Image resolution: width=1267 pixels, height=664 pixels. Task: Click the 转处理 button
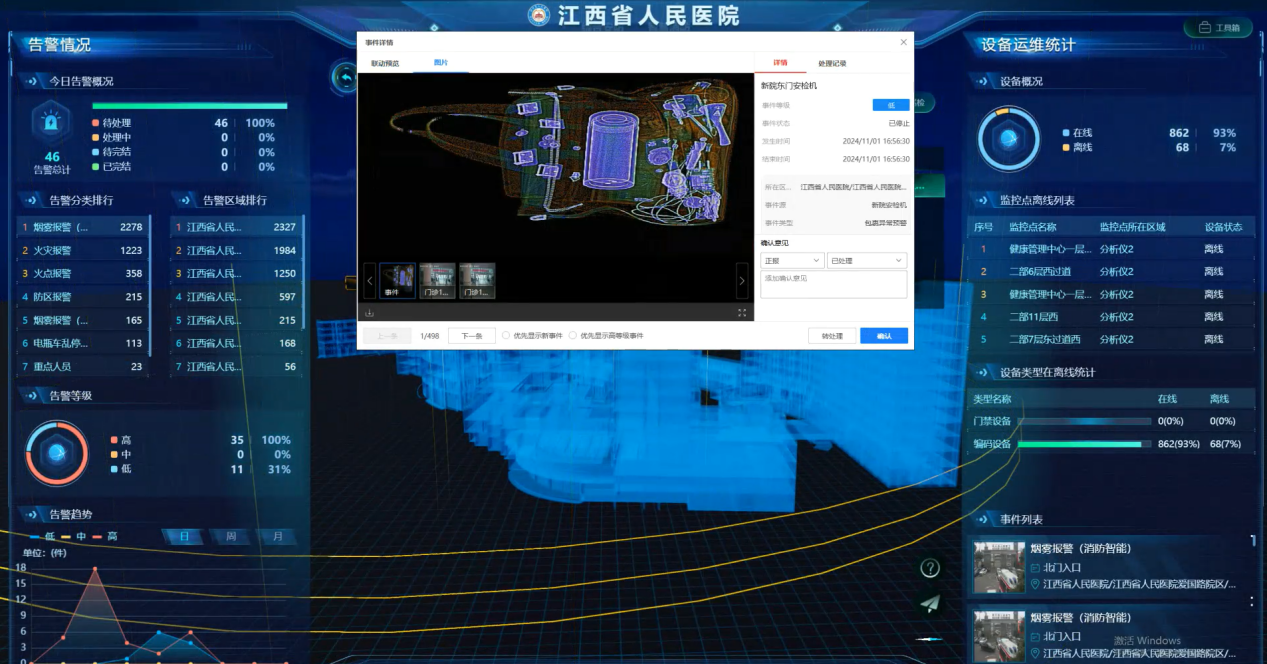click(832, 336)
